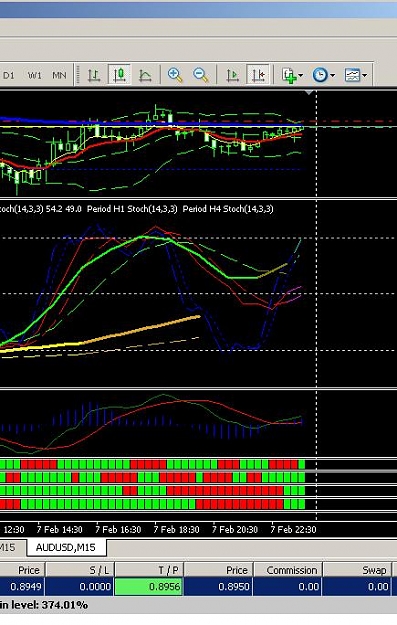Click the 7 Feb 14:30 time label
This screenshot has width=397, height=625.
(x=59, y=529)
